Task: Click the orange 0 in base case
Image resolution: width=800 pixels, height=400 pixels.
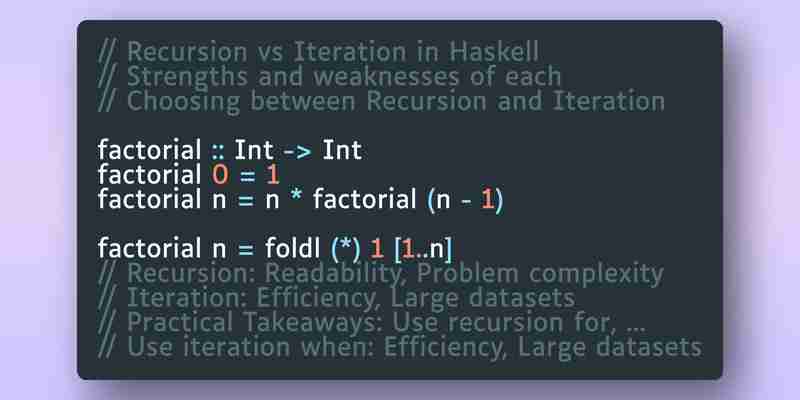Action: [220, 175]
